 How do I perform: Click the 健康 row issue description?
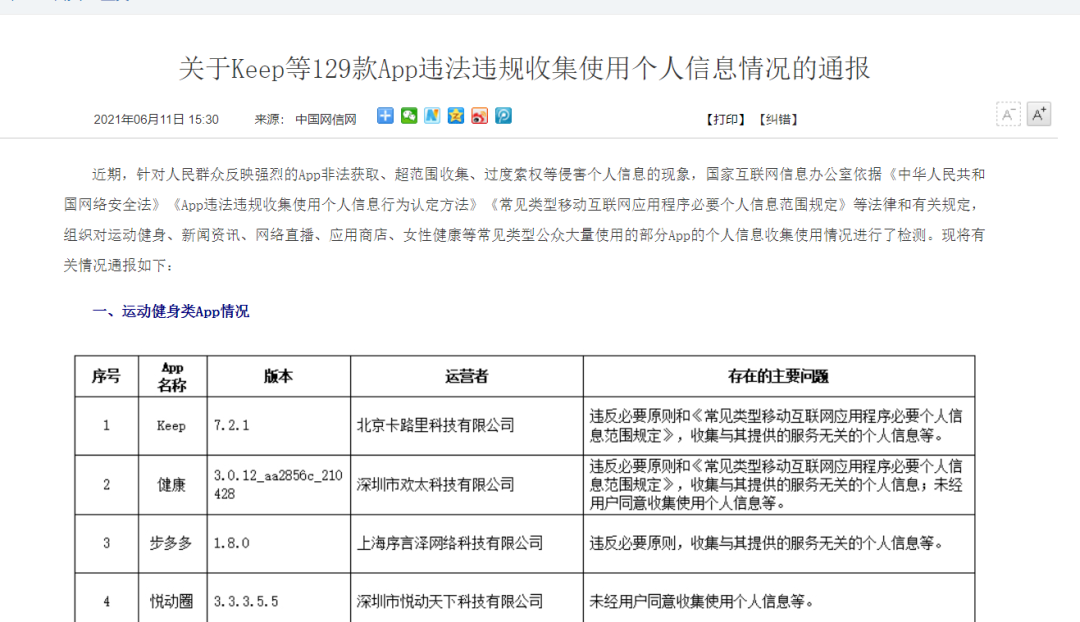coord(776,485)
